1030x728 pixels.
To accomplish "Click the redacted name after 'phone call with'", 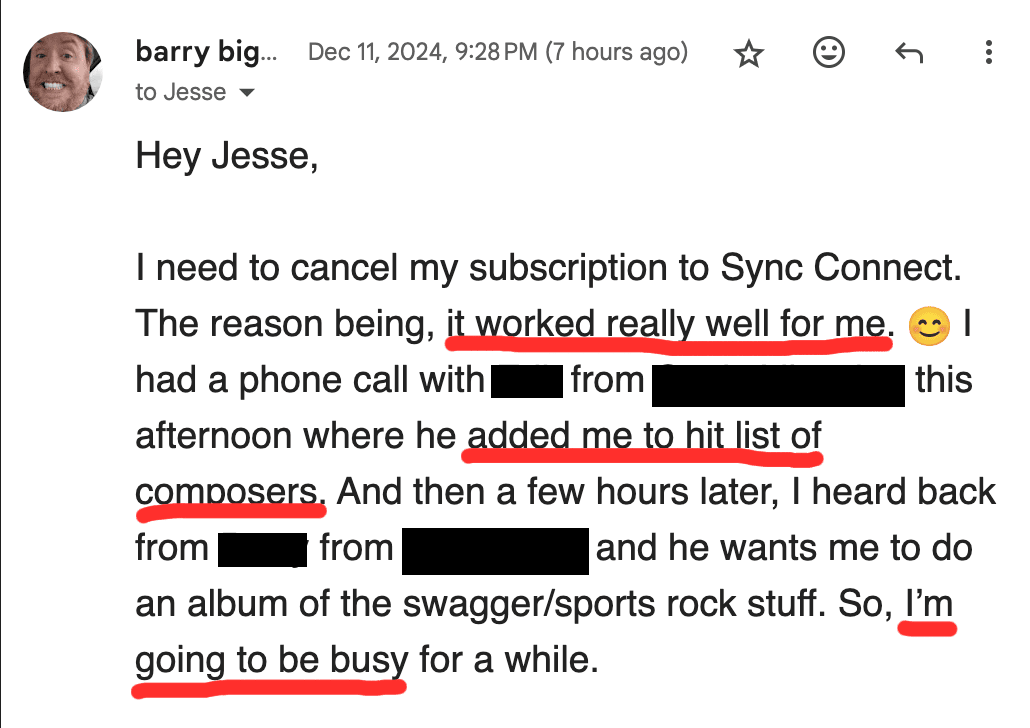I will pyautogui.click(x=527, y=381).
